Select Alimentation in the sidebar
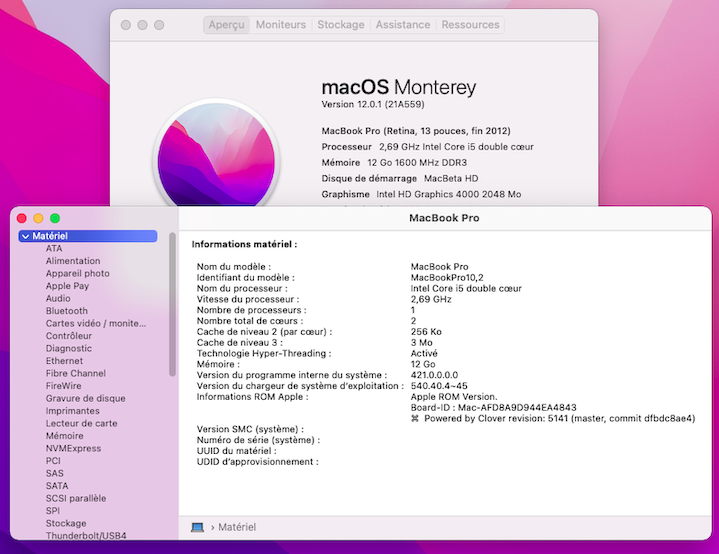The width and height of the screenshot is (719, 554). tap(73, 261)
